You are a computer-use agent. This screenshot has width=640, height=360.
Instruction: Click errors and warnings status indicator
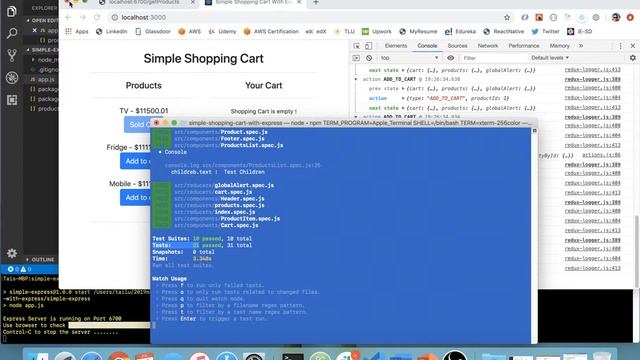pyautogui.click(x=19, y=269)
